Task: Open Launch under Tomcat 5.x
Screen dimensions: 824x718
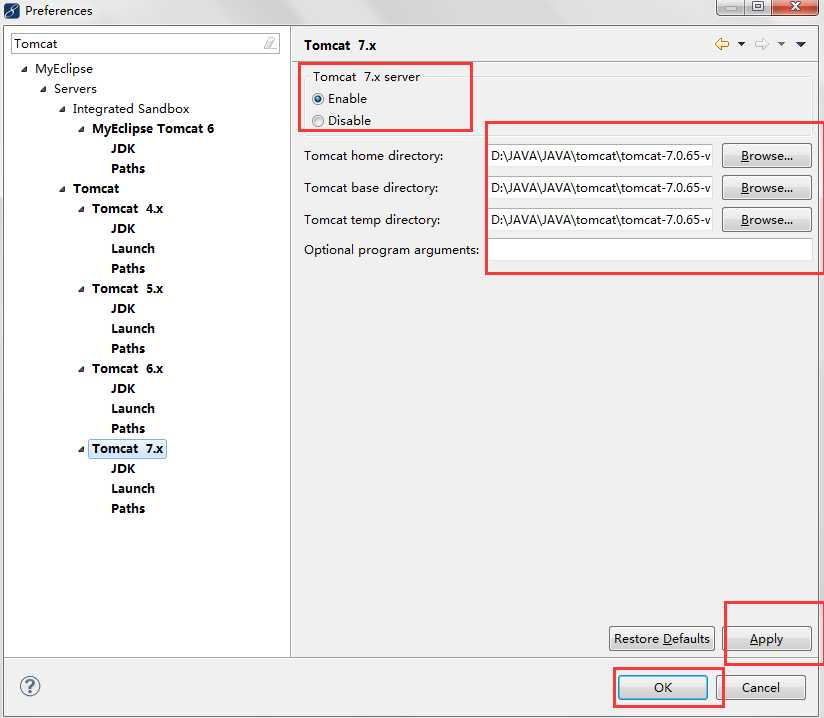Action: [x=133, y=329]
